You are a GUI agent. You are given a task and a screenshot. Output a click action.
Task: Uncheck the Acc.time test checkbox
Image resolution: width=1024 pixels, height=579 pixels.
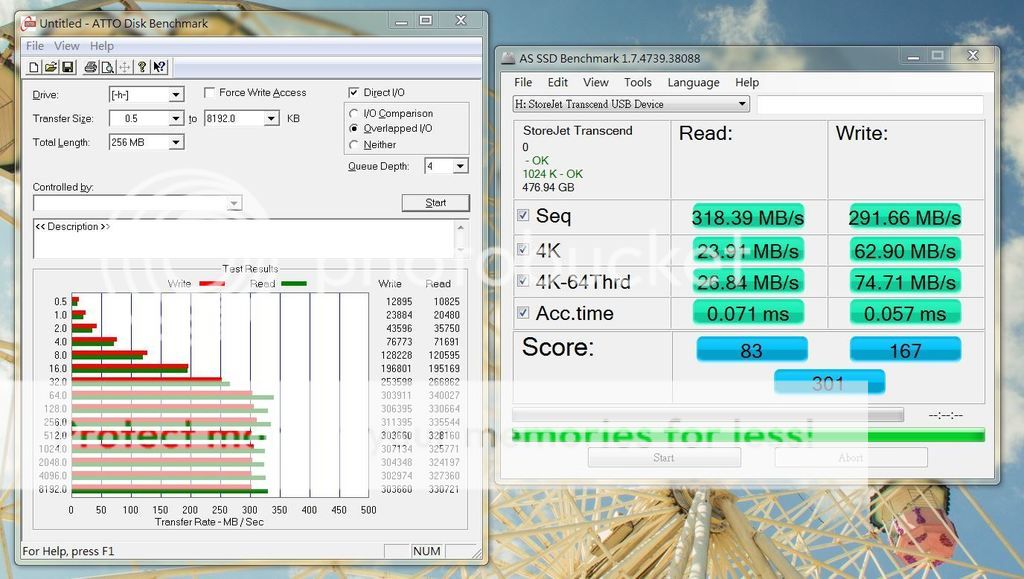[523, 312]
